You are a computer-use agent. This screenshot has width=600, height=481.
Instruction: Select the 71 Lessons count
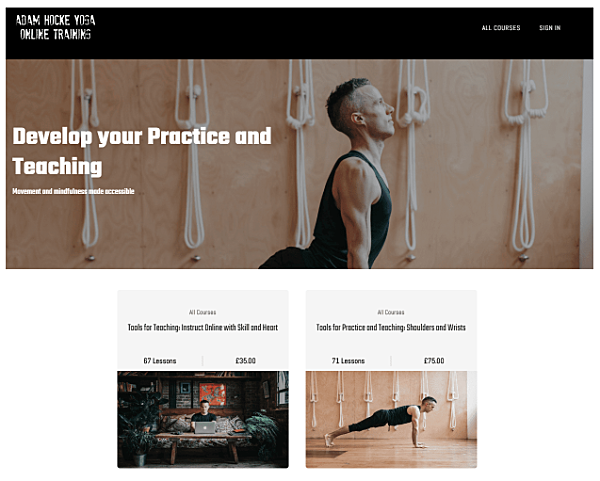(348, 360)
